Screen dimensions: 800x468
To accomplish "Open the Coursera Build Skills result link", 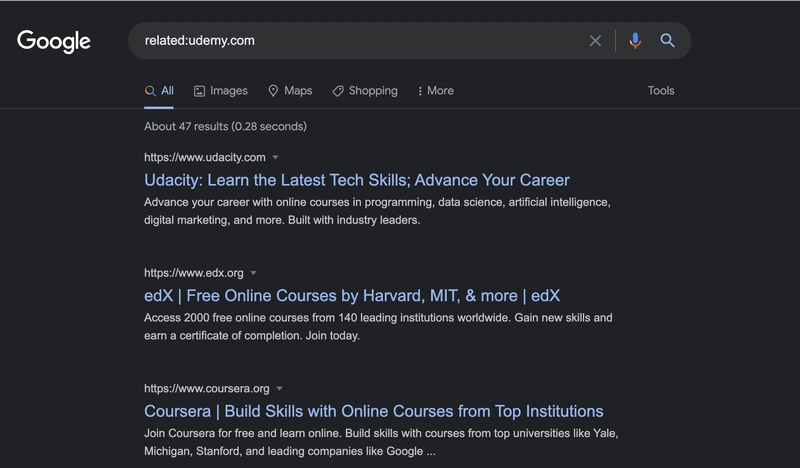I will tap(373, 411).
